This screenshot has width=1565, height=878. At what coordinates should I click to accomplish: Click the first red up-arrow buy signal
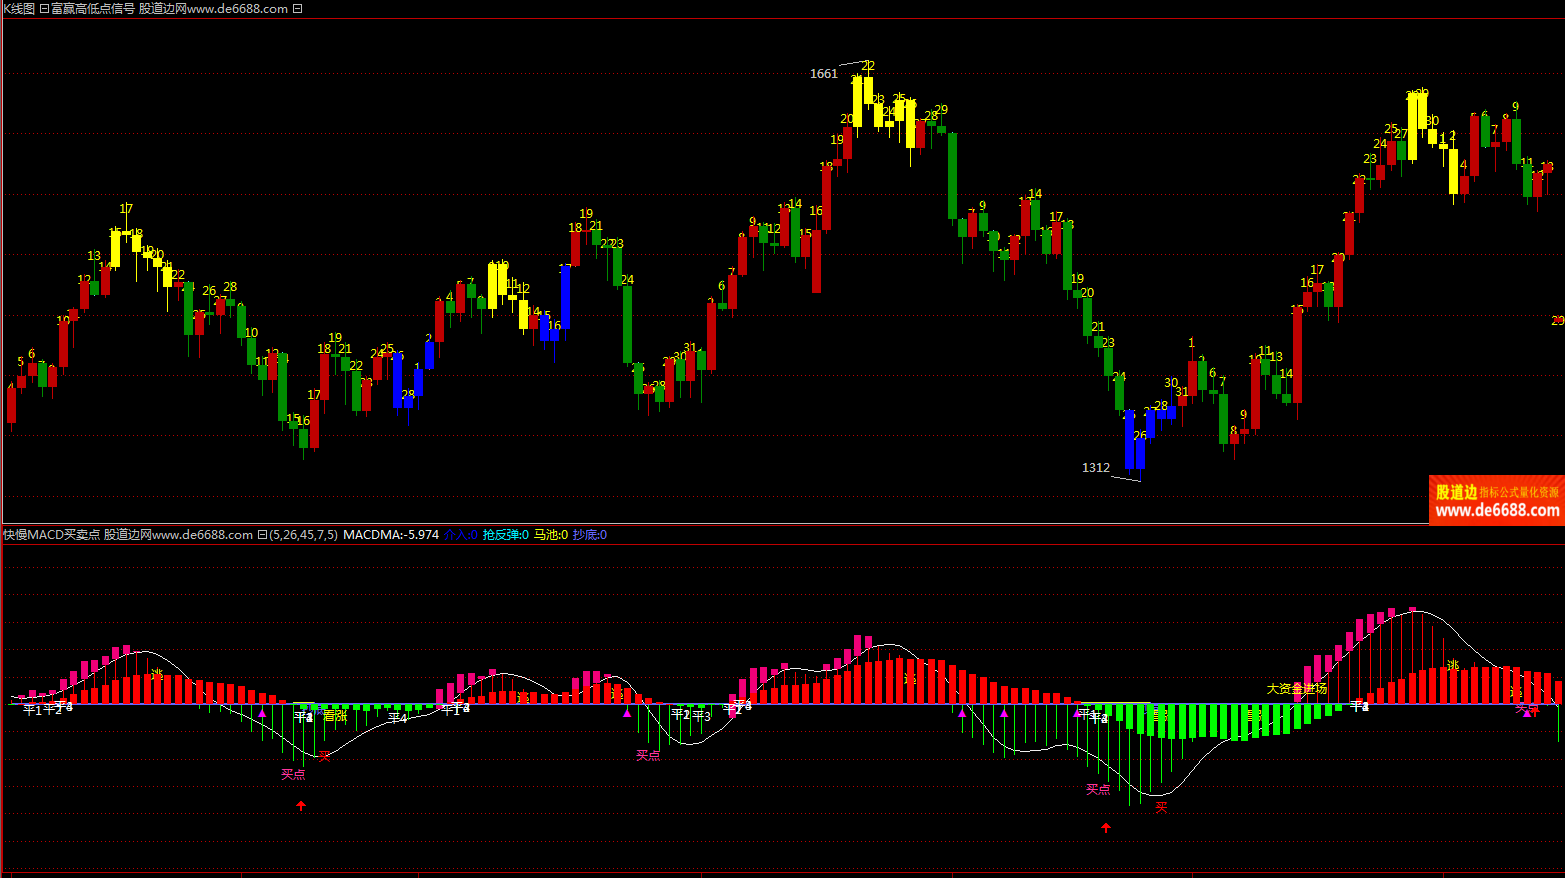click(x=301, y=805)
